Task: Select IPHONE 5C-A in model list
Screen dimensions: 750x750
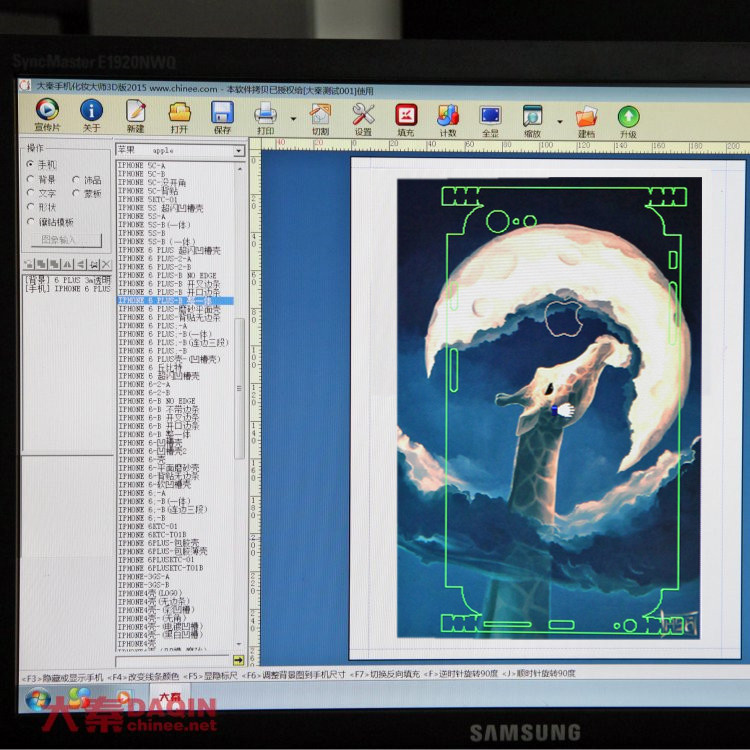Action: coord(142,165)
